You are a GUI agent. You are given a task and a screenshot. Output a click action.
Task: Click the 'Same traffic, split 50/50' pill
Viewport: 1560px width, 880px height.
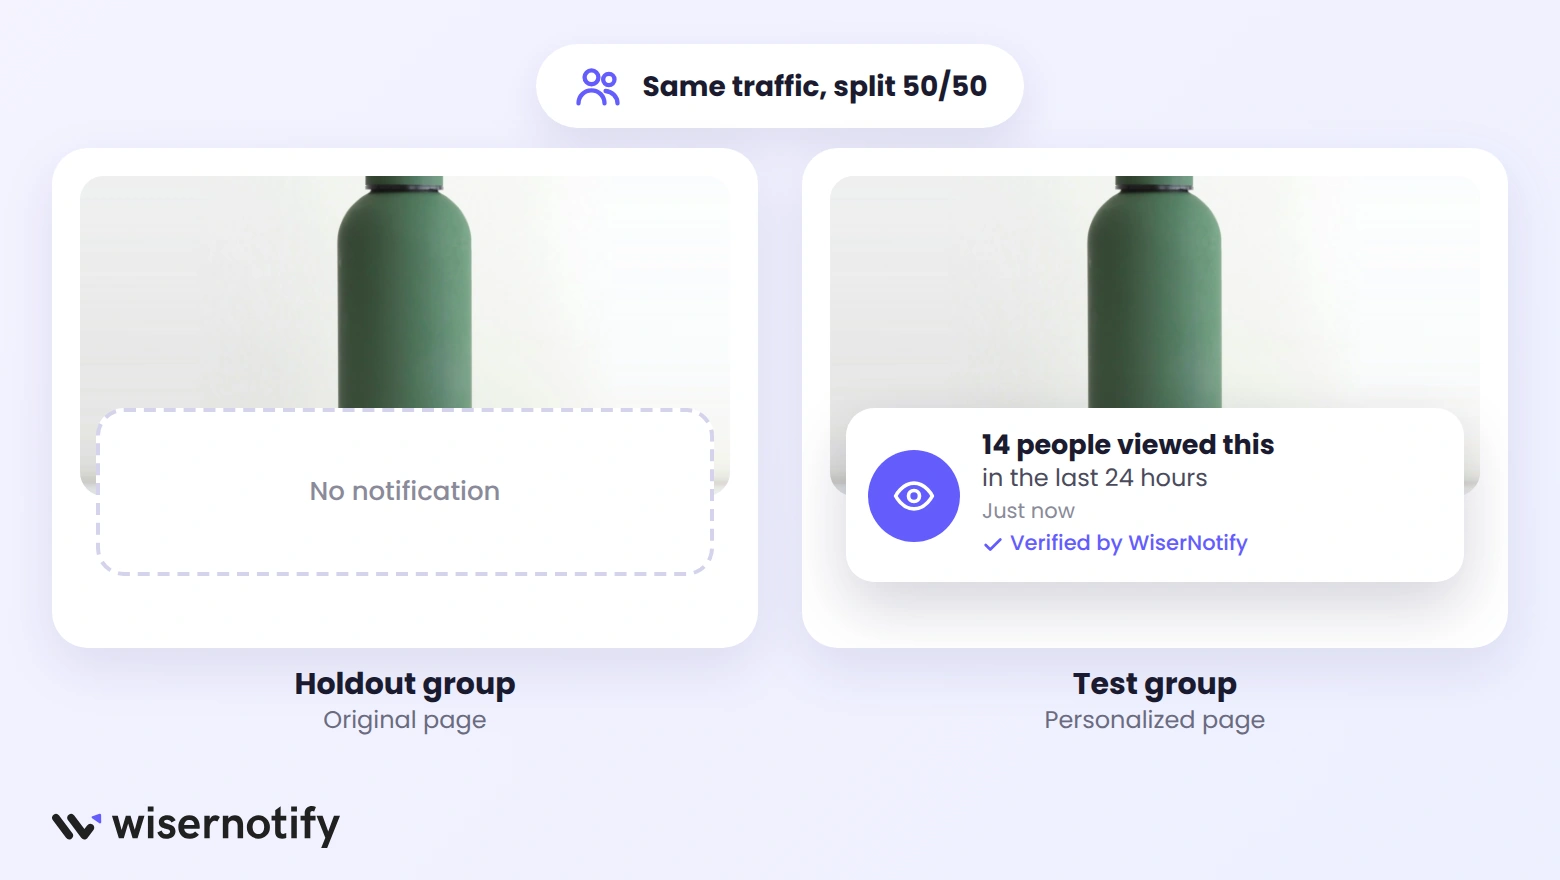[x=780, y=86]
